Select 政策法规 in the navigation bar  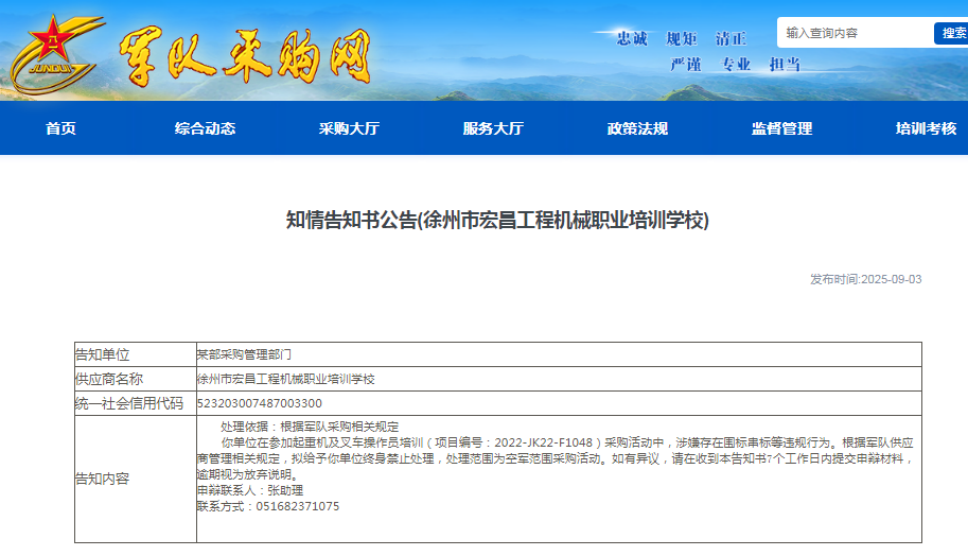tap(637, 128)
